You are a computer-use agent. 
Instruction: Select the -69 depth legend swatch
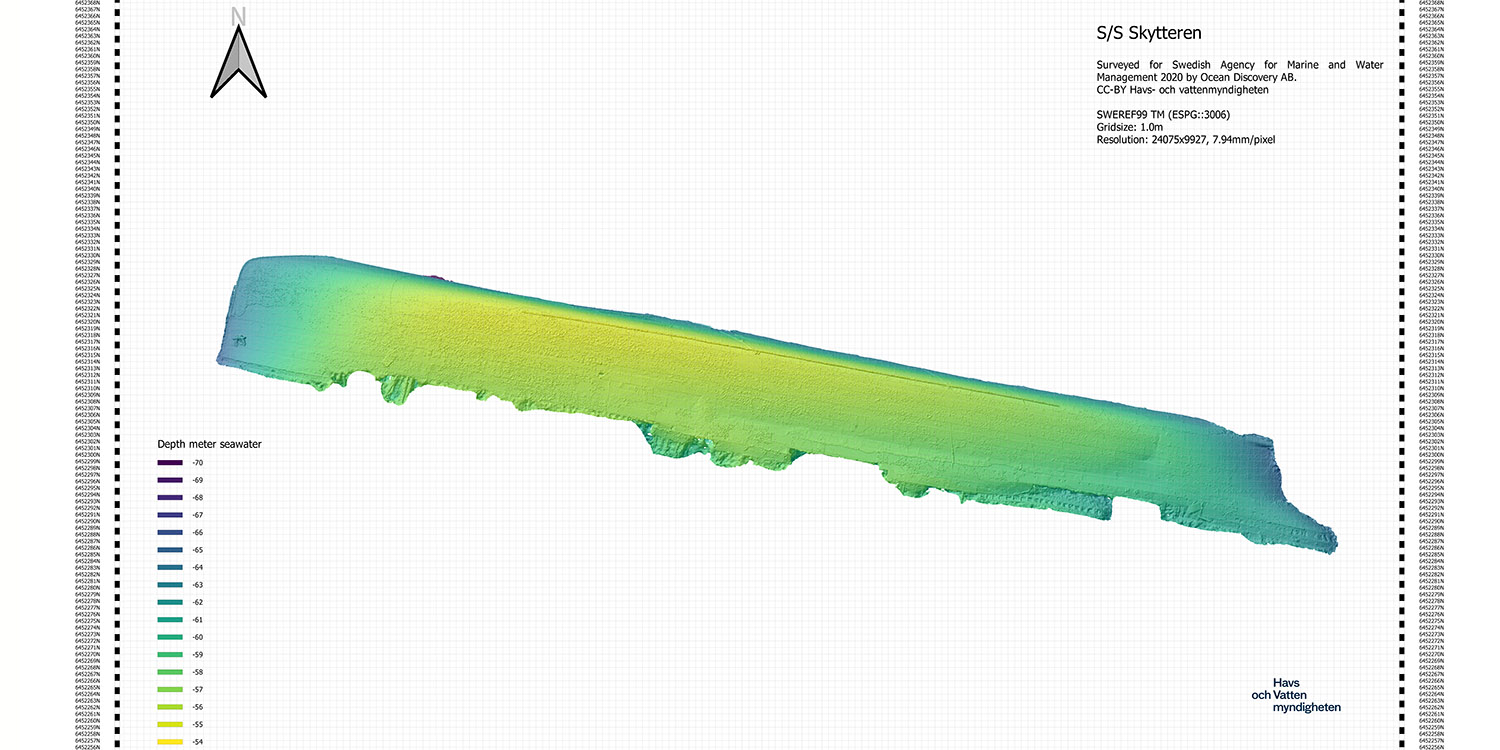(170, 480)
